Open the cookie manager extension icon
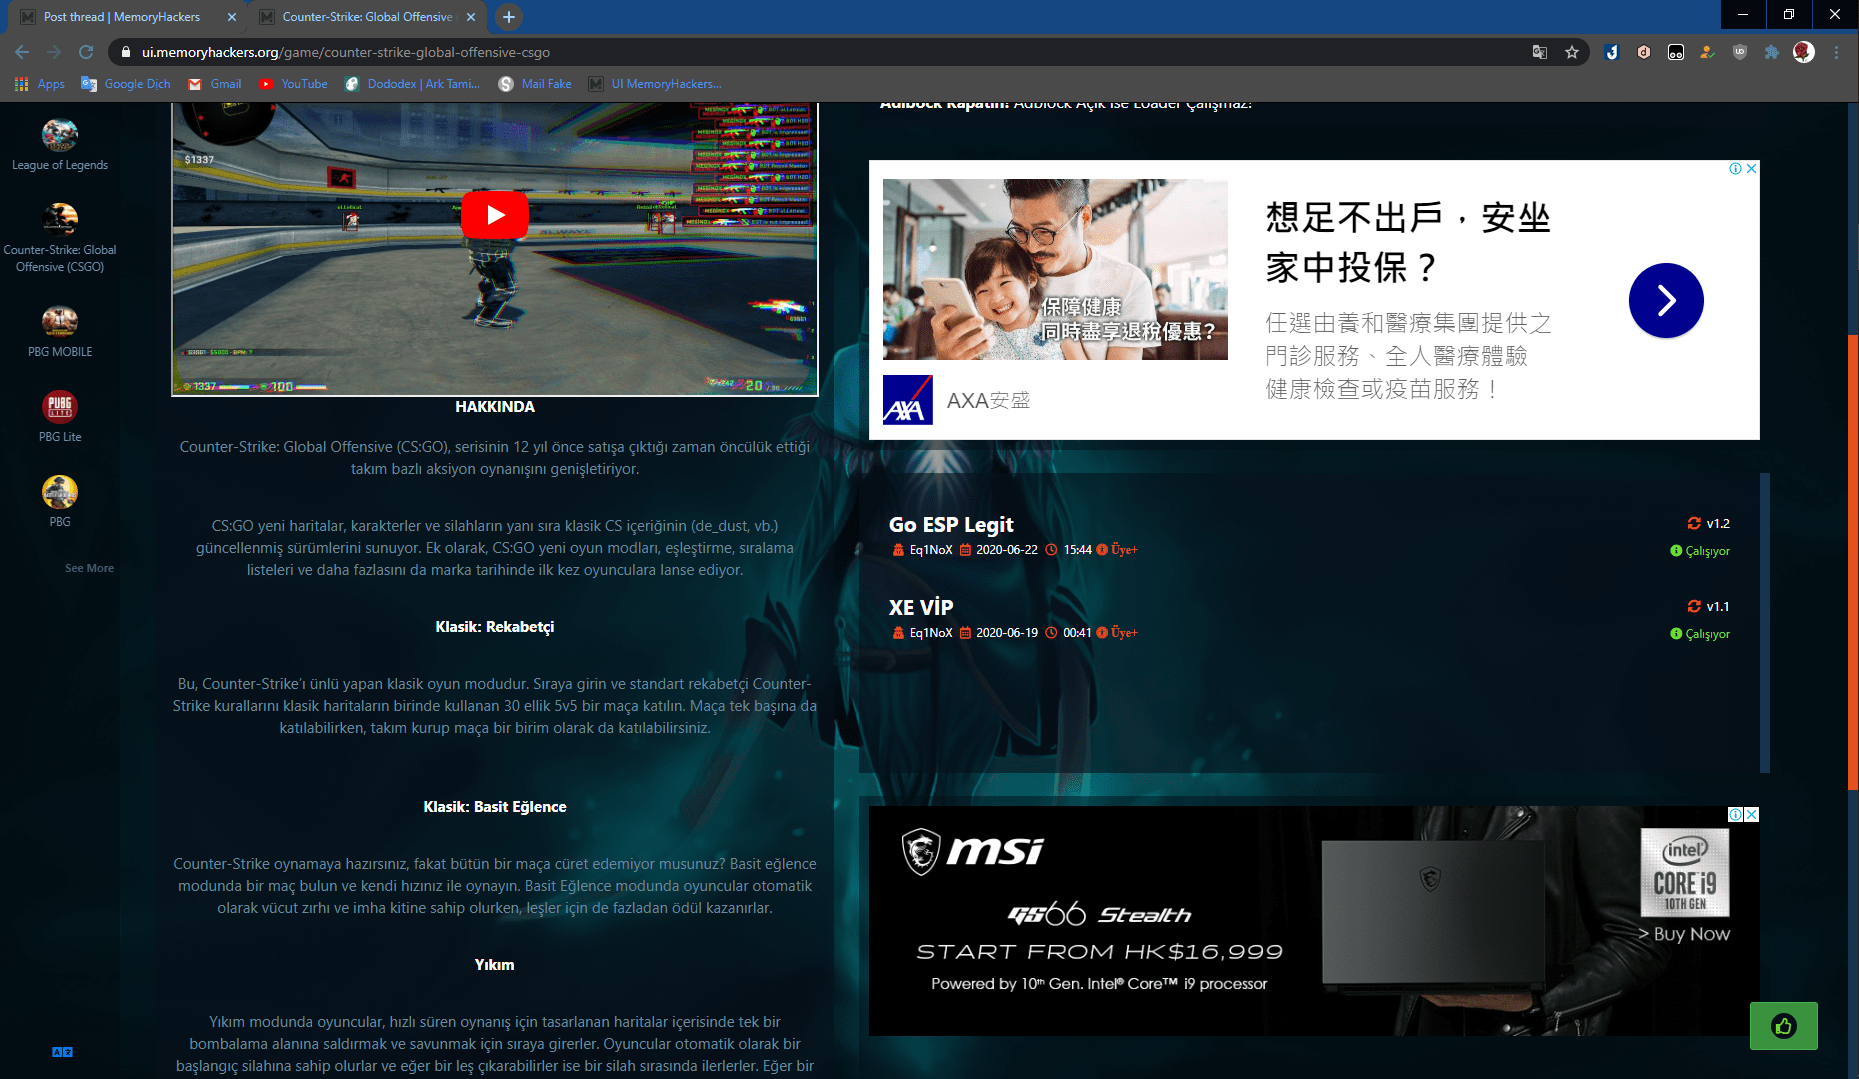 [x=1708, y=52]
